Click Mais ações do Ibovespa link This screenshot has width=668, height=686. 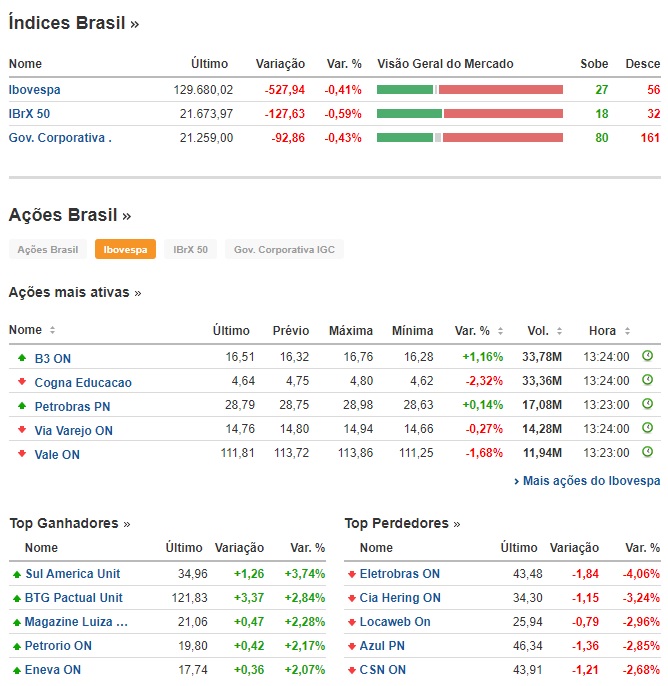pyautogui.click(x=587, y=481)
